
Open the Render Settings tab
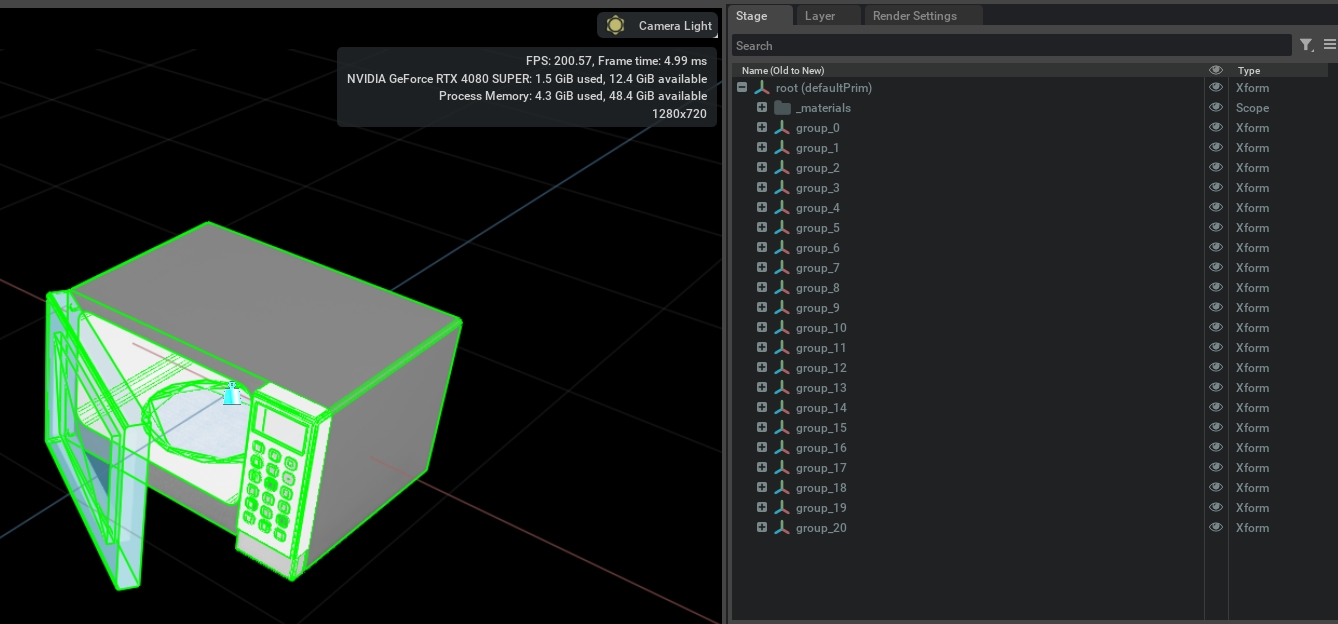pyautogui.click(x=914, y=16)
